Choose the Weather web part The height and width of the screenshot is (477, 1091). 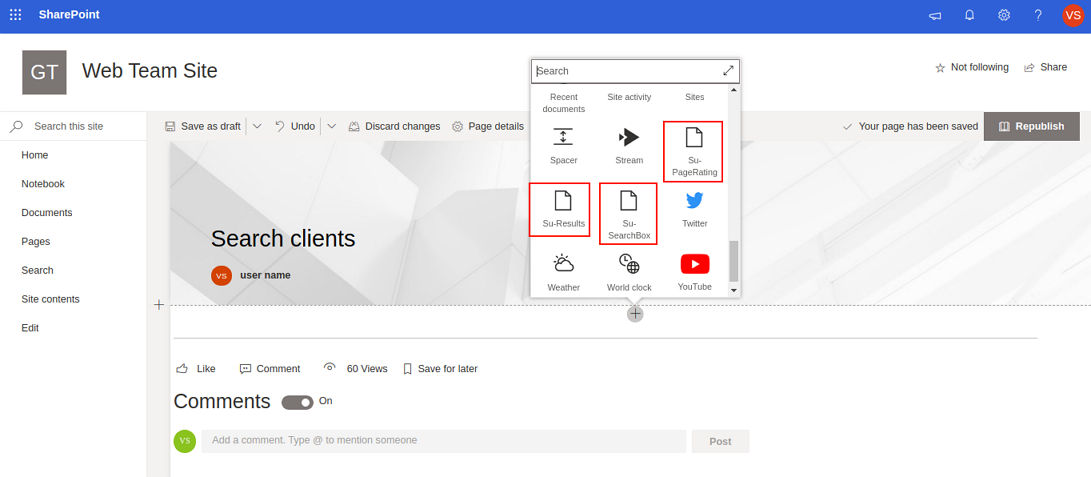[x=563, y=270]
